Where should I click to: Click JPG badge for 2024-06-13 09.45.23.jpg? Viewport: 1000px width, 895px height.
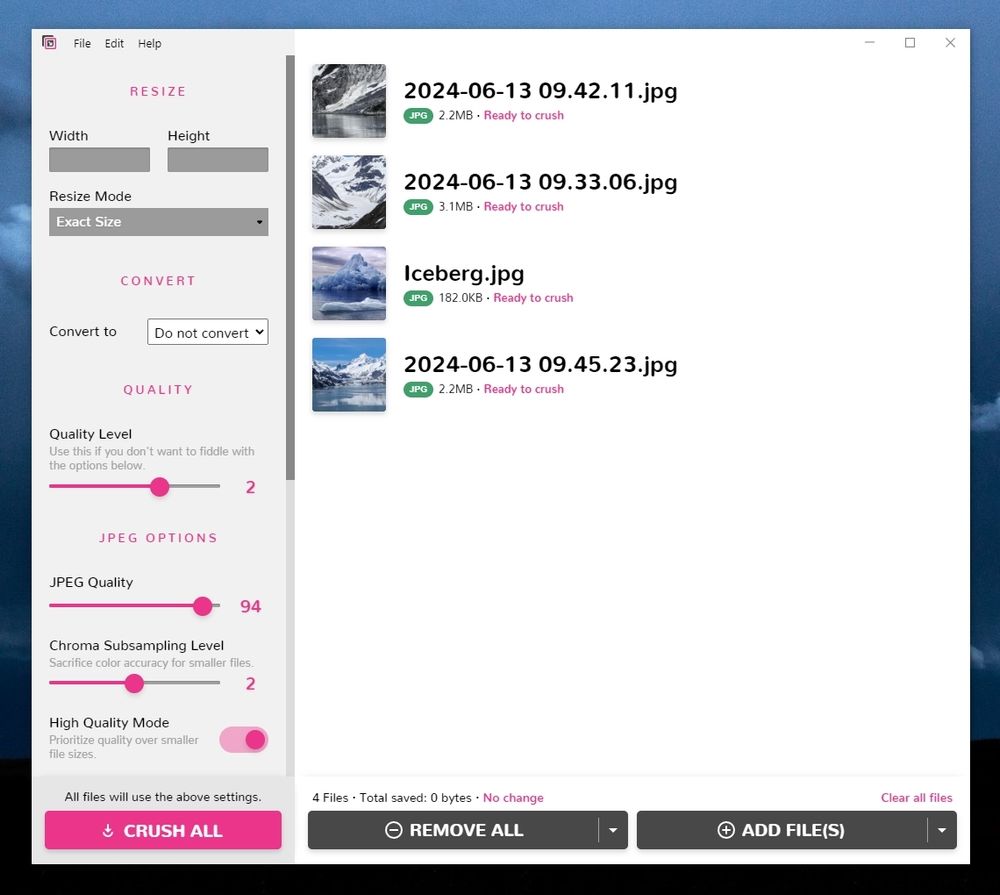(x=418, y=389)
